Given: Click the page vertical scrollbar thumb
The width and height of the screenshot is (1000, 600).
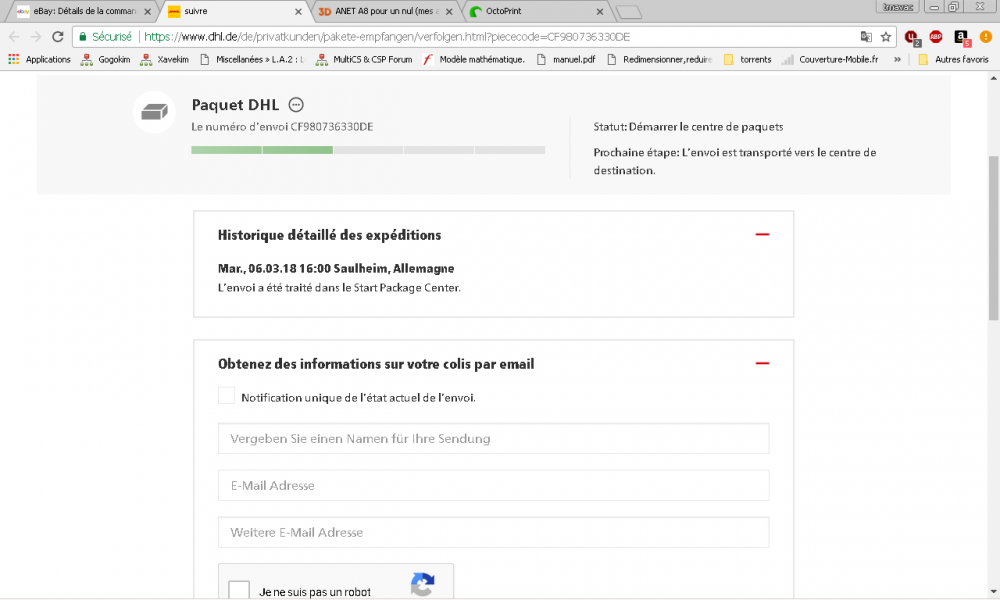Looking at the screenshot, I should coord(994,238).
